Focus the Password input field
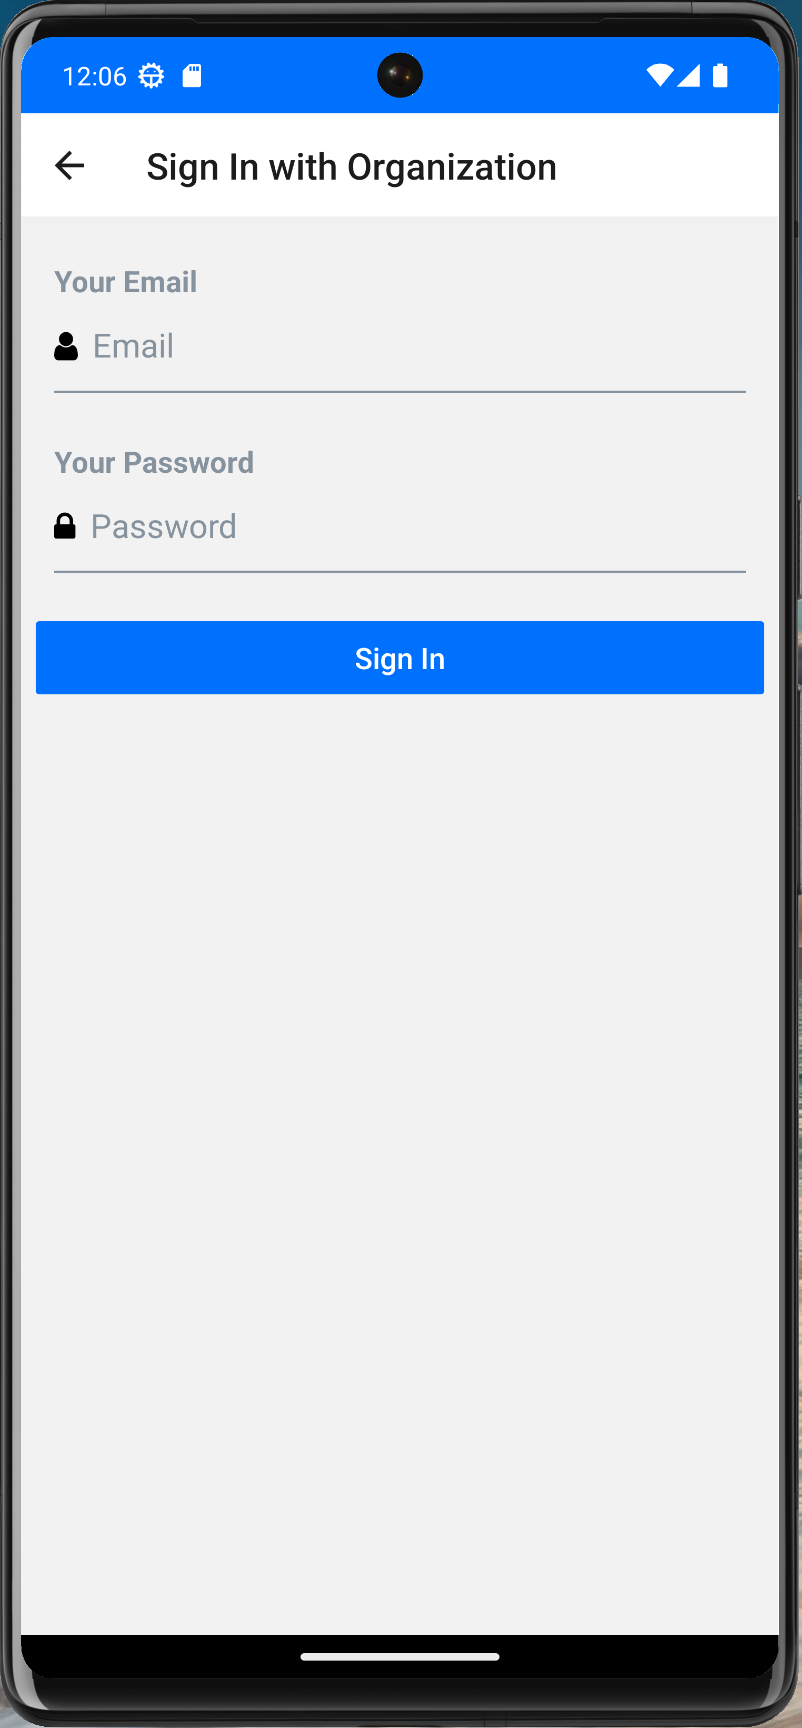The width and height of the screenshot is (802, 1728). click(400, 527)
